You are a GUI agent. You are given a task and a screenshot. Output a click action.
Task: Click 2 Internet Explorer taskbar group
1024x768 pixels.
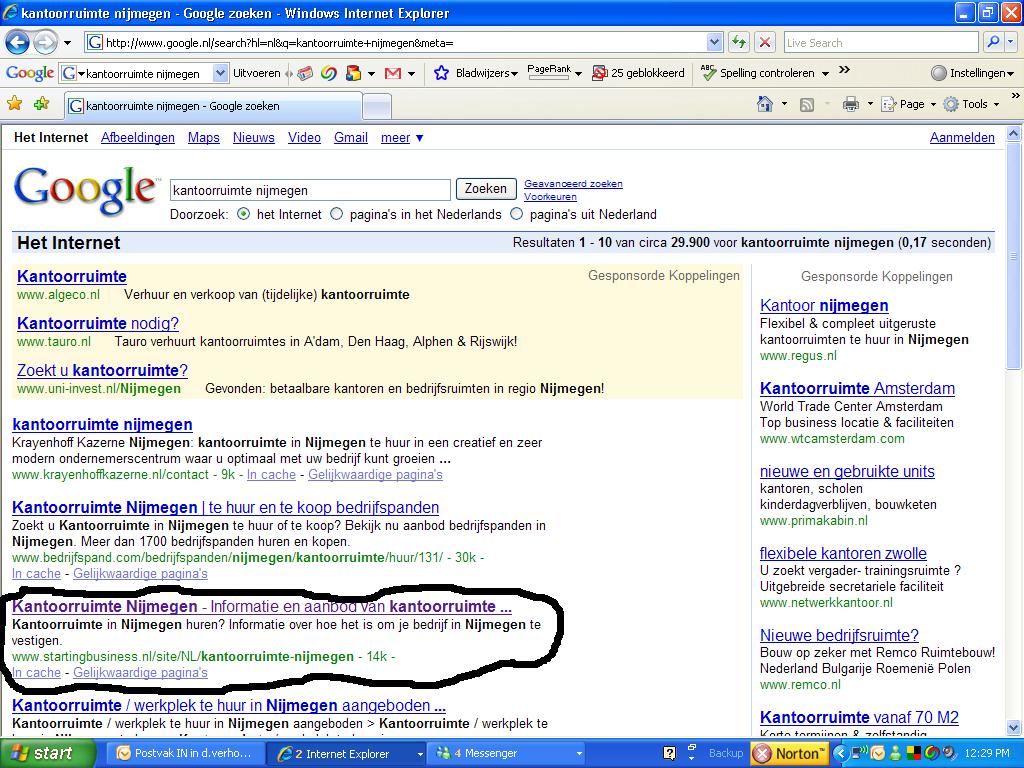[x=347, y=754]
